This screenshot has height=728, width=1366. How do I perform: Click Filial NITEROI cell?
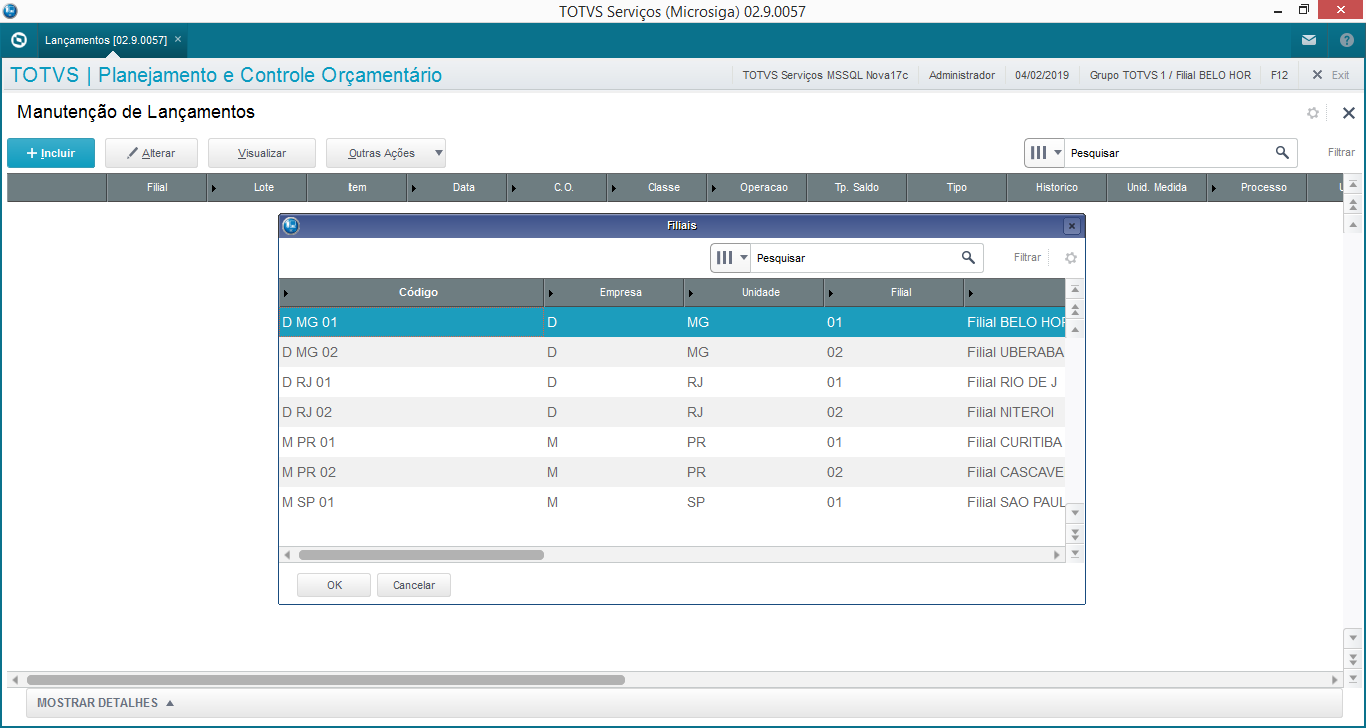point(1015,412)
